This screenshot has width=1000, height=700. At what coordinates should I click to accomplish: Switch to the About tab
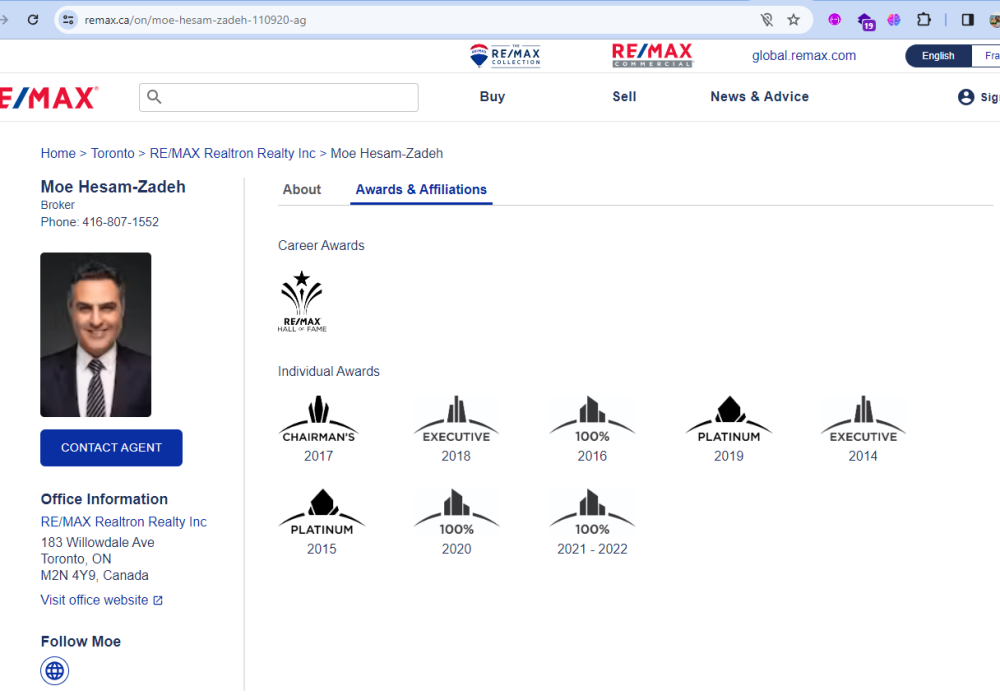[x=302, y=190]
